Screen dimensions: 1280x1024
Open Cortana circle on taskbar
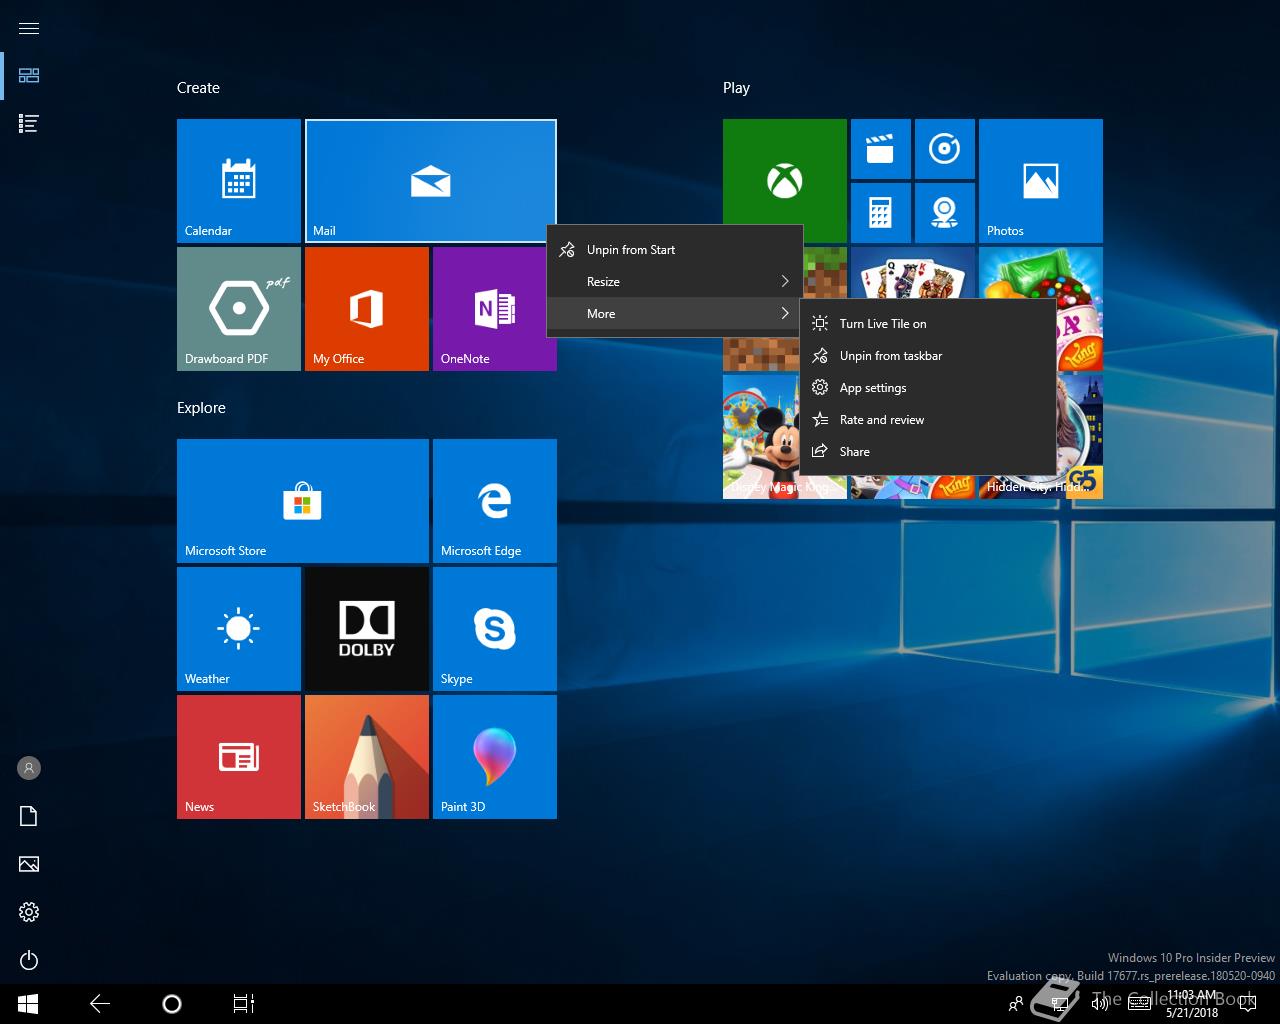click(172, 1004)
